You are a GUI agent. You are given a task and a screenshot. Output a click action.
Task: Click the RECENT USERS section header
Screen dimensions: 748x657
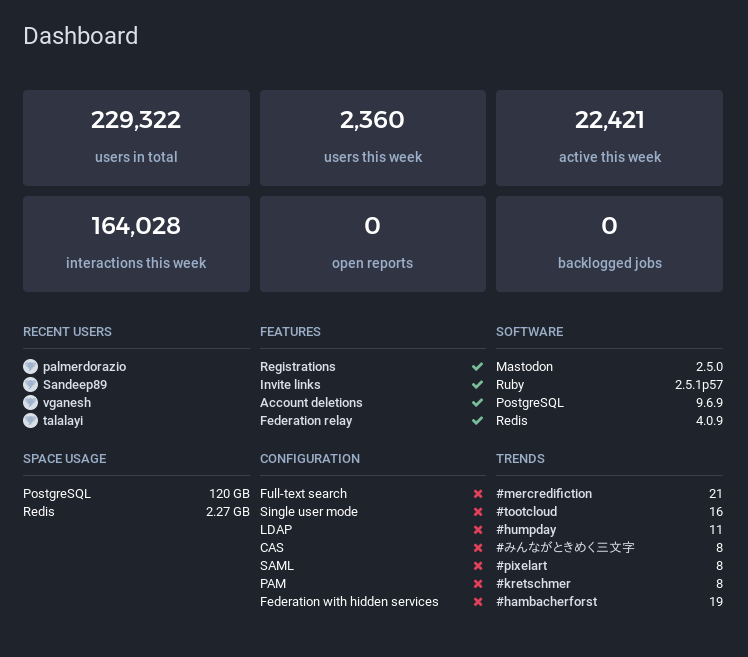[x=67, y=332]
